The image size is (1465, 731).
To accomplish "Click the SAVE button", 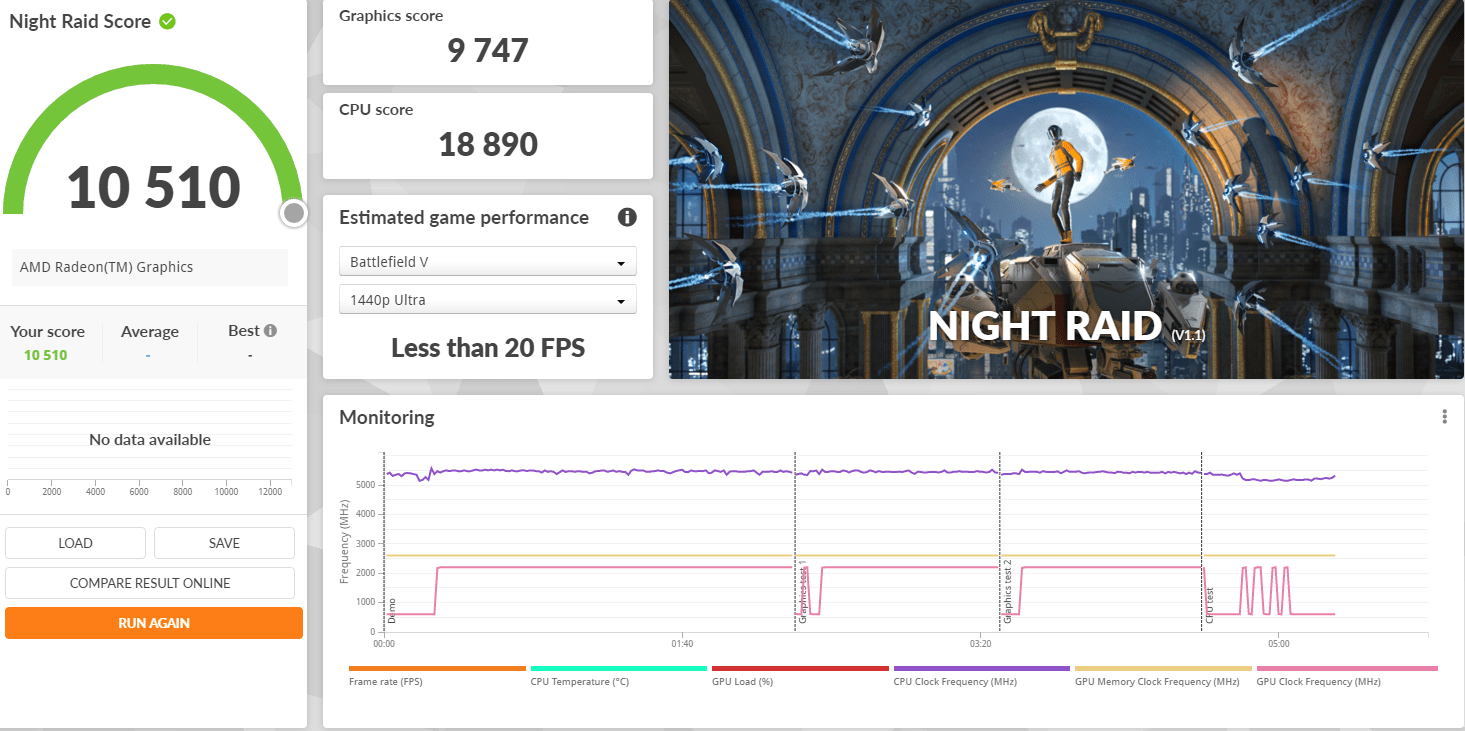I will coord(224,543).
